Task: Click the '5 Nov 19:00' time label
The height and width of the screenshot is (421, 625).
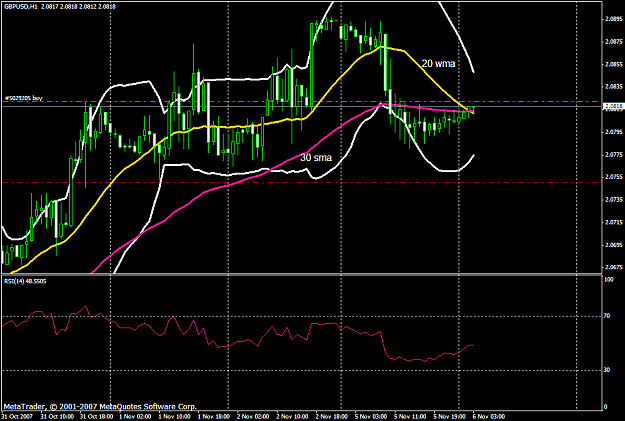Action: [450, 417]
